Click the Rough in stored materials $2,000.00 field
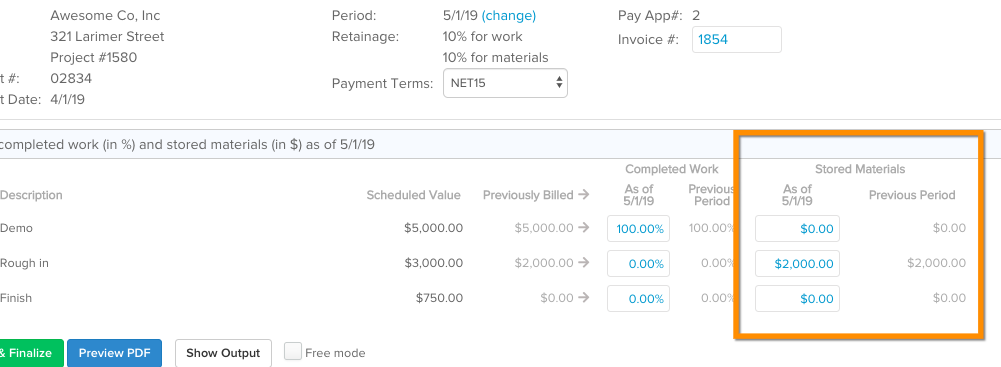Viewport: 1001px width, 367px height. point(797,264)
